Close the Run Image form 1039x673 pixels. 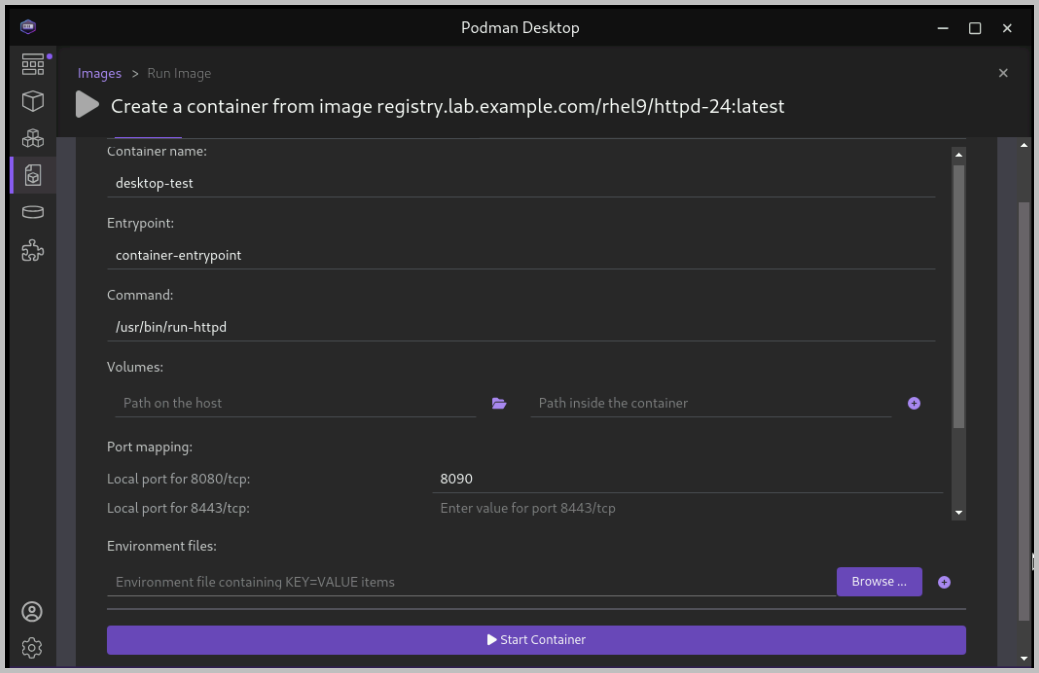[1003, 73]
